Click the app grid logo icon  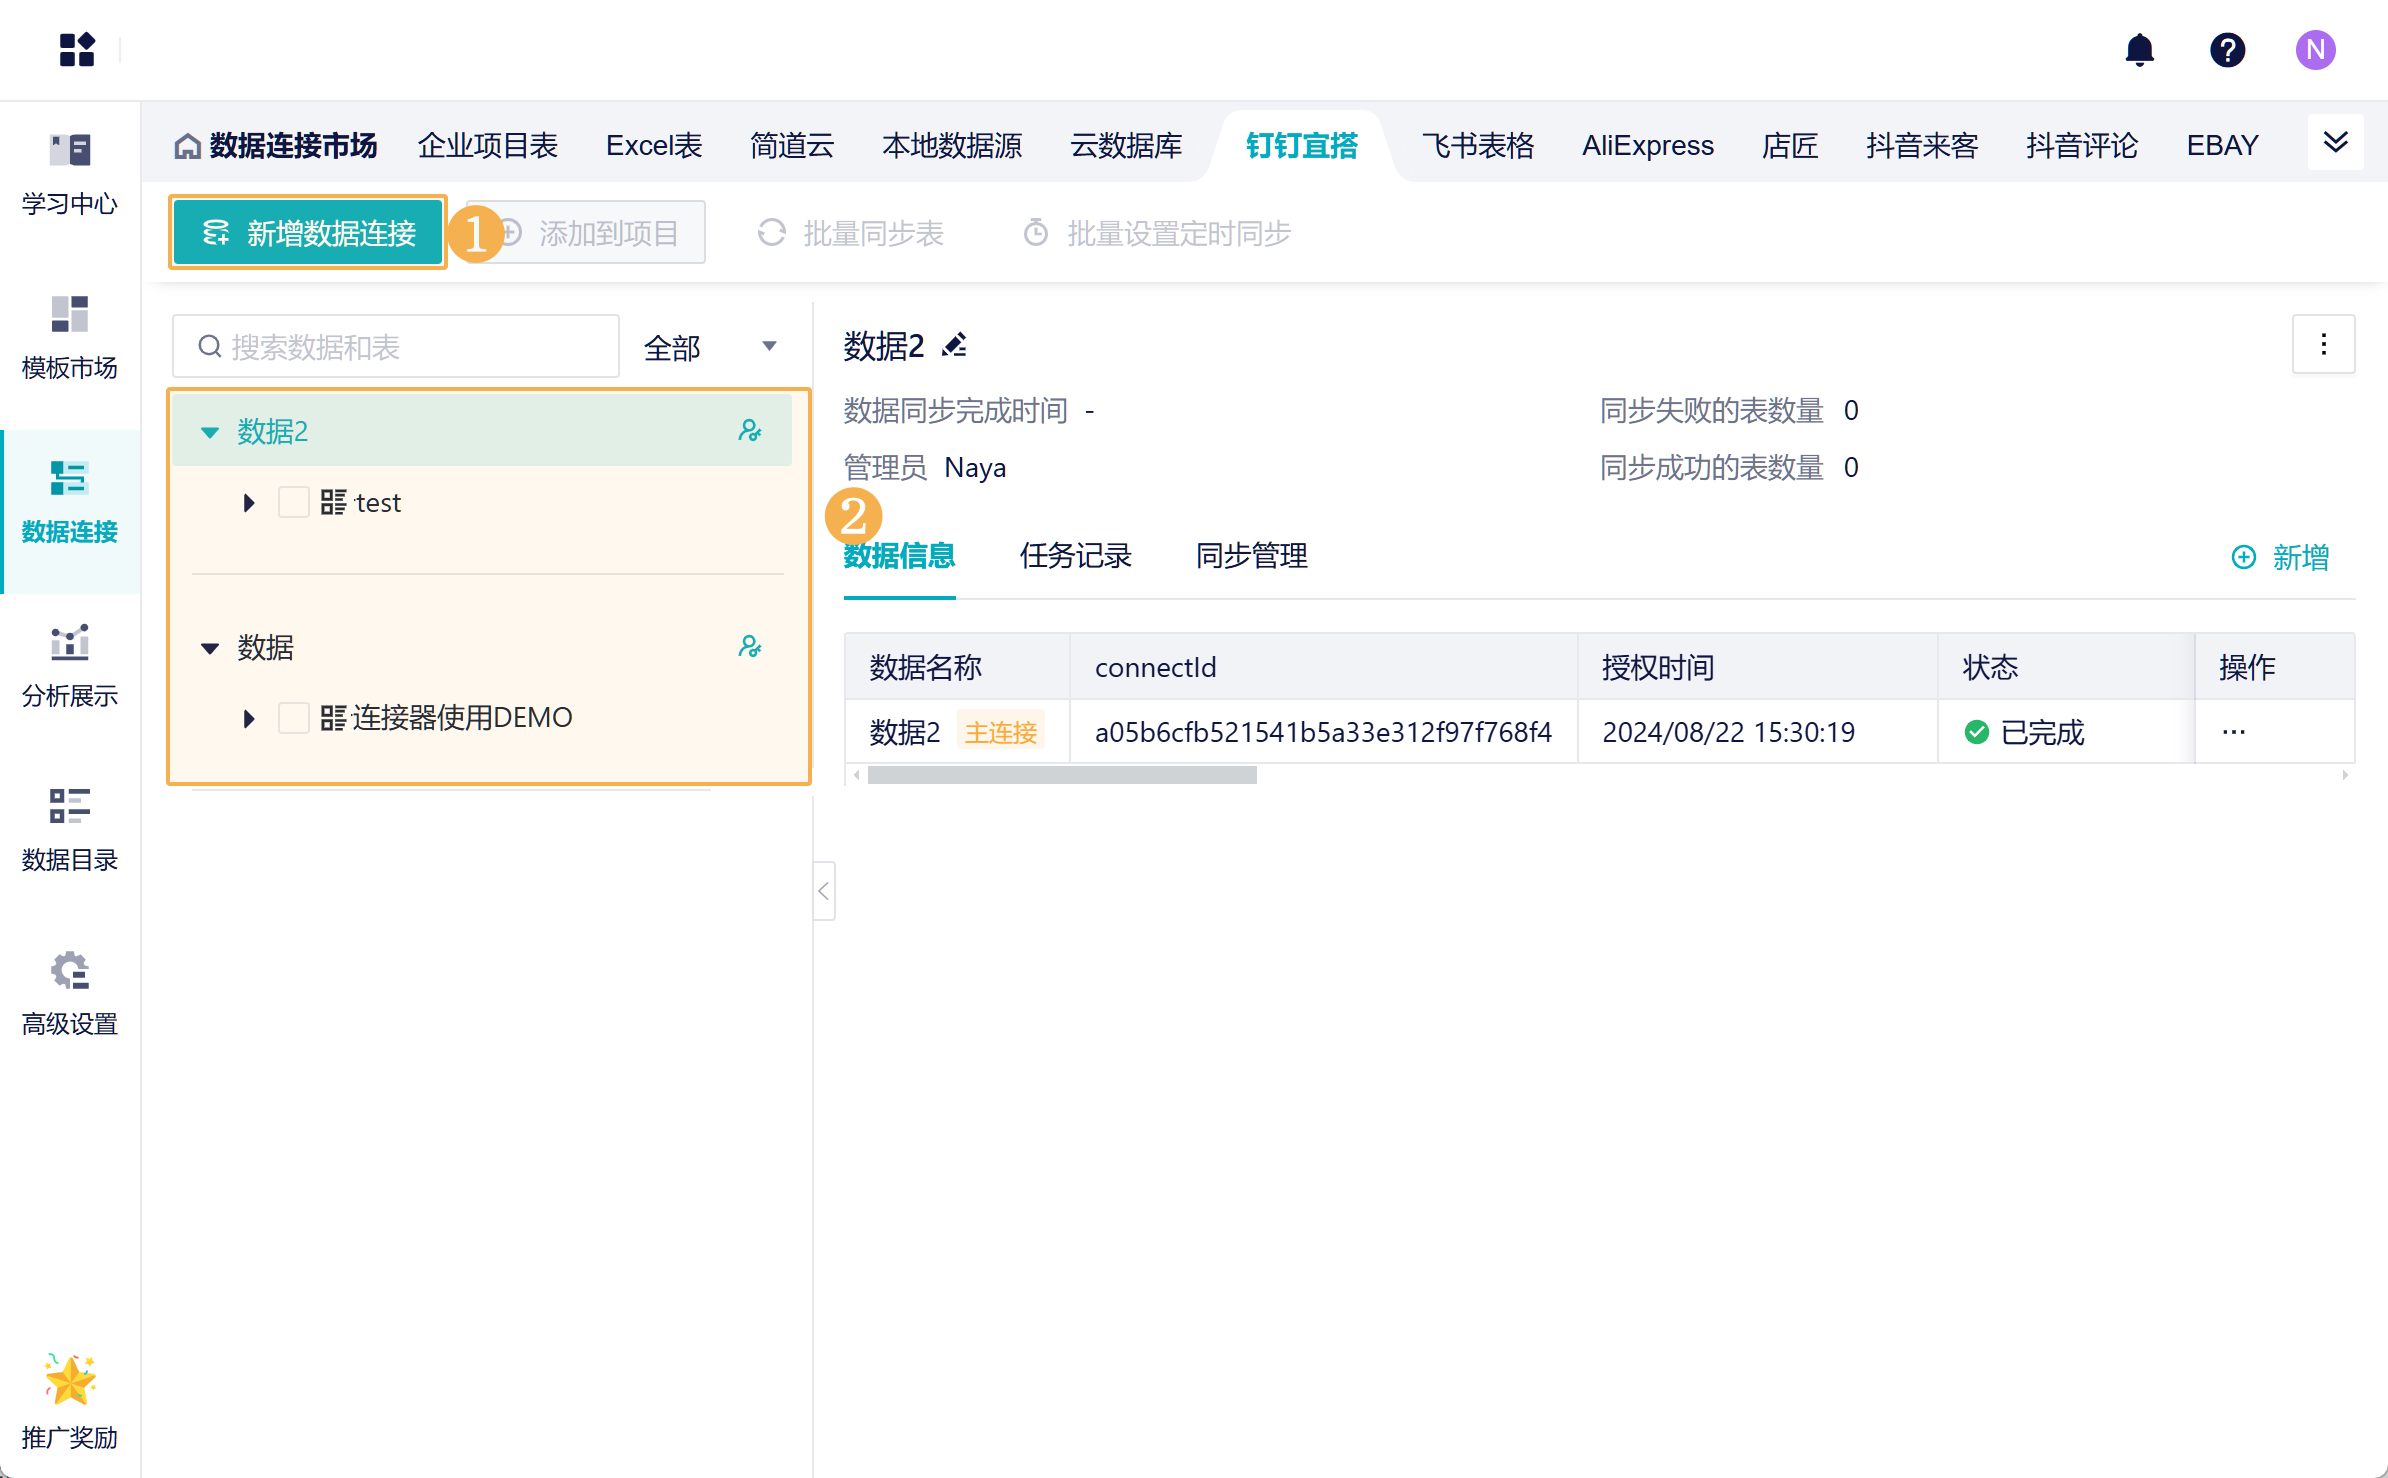[x=77, y=49]
